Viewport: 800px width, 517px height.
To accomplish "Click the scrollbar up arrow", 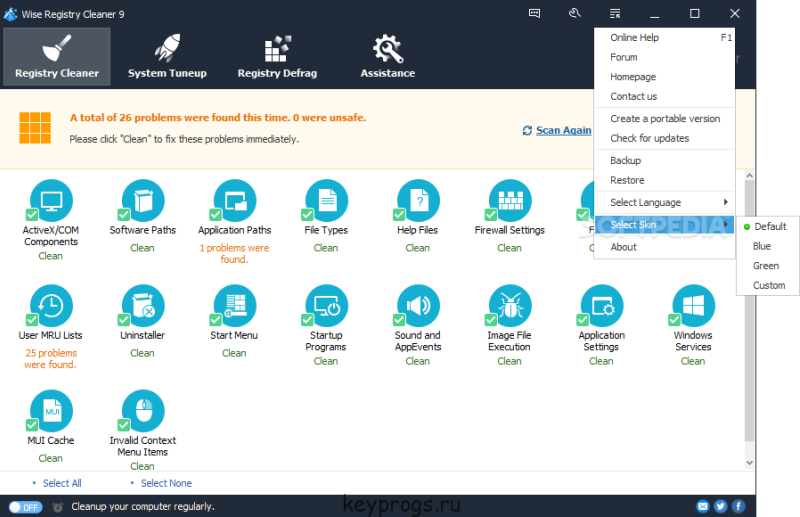I will [x=749, y=175].
